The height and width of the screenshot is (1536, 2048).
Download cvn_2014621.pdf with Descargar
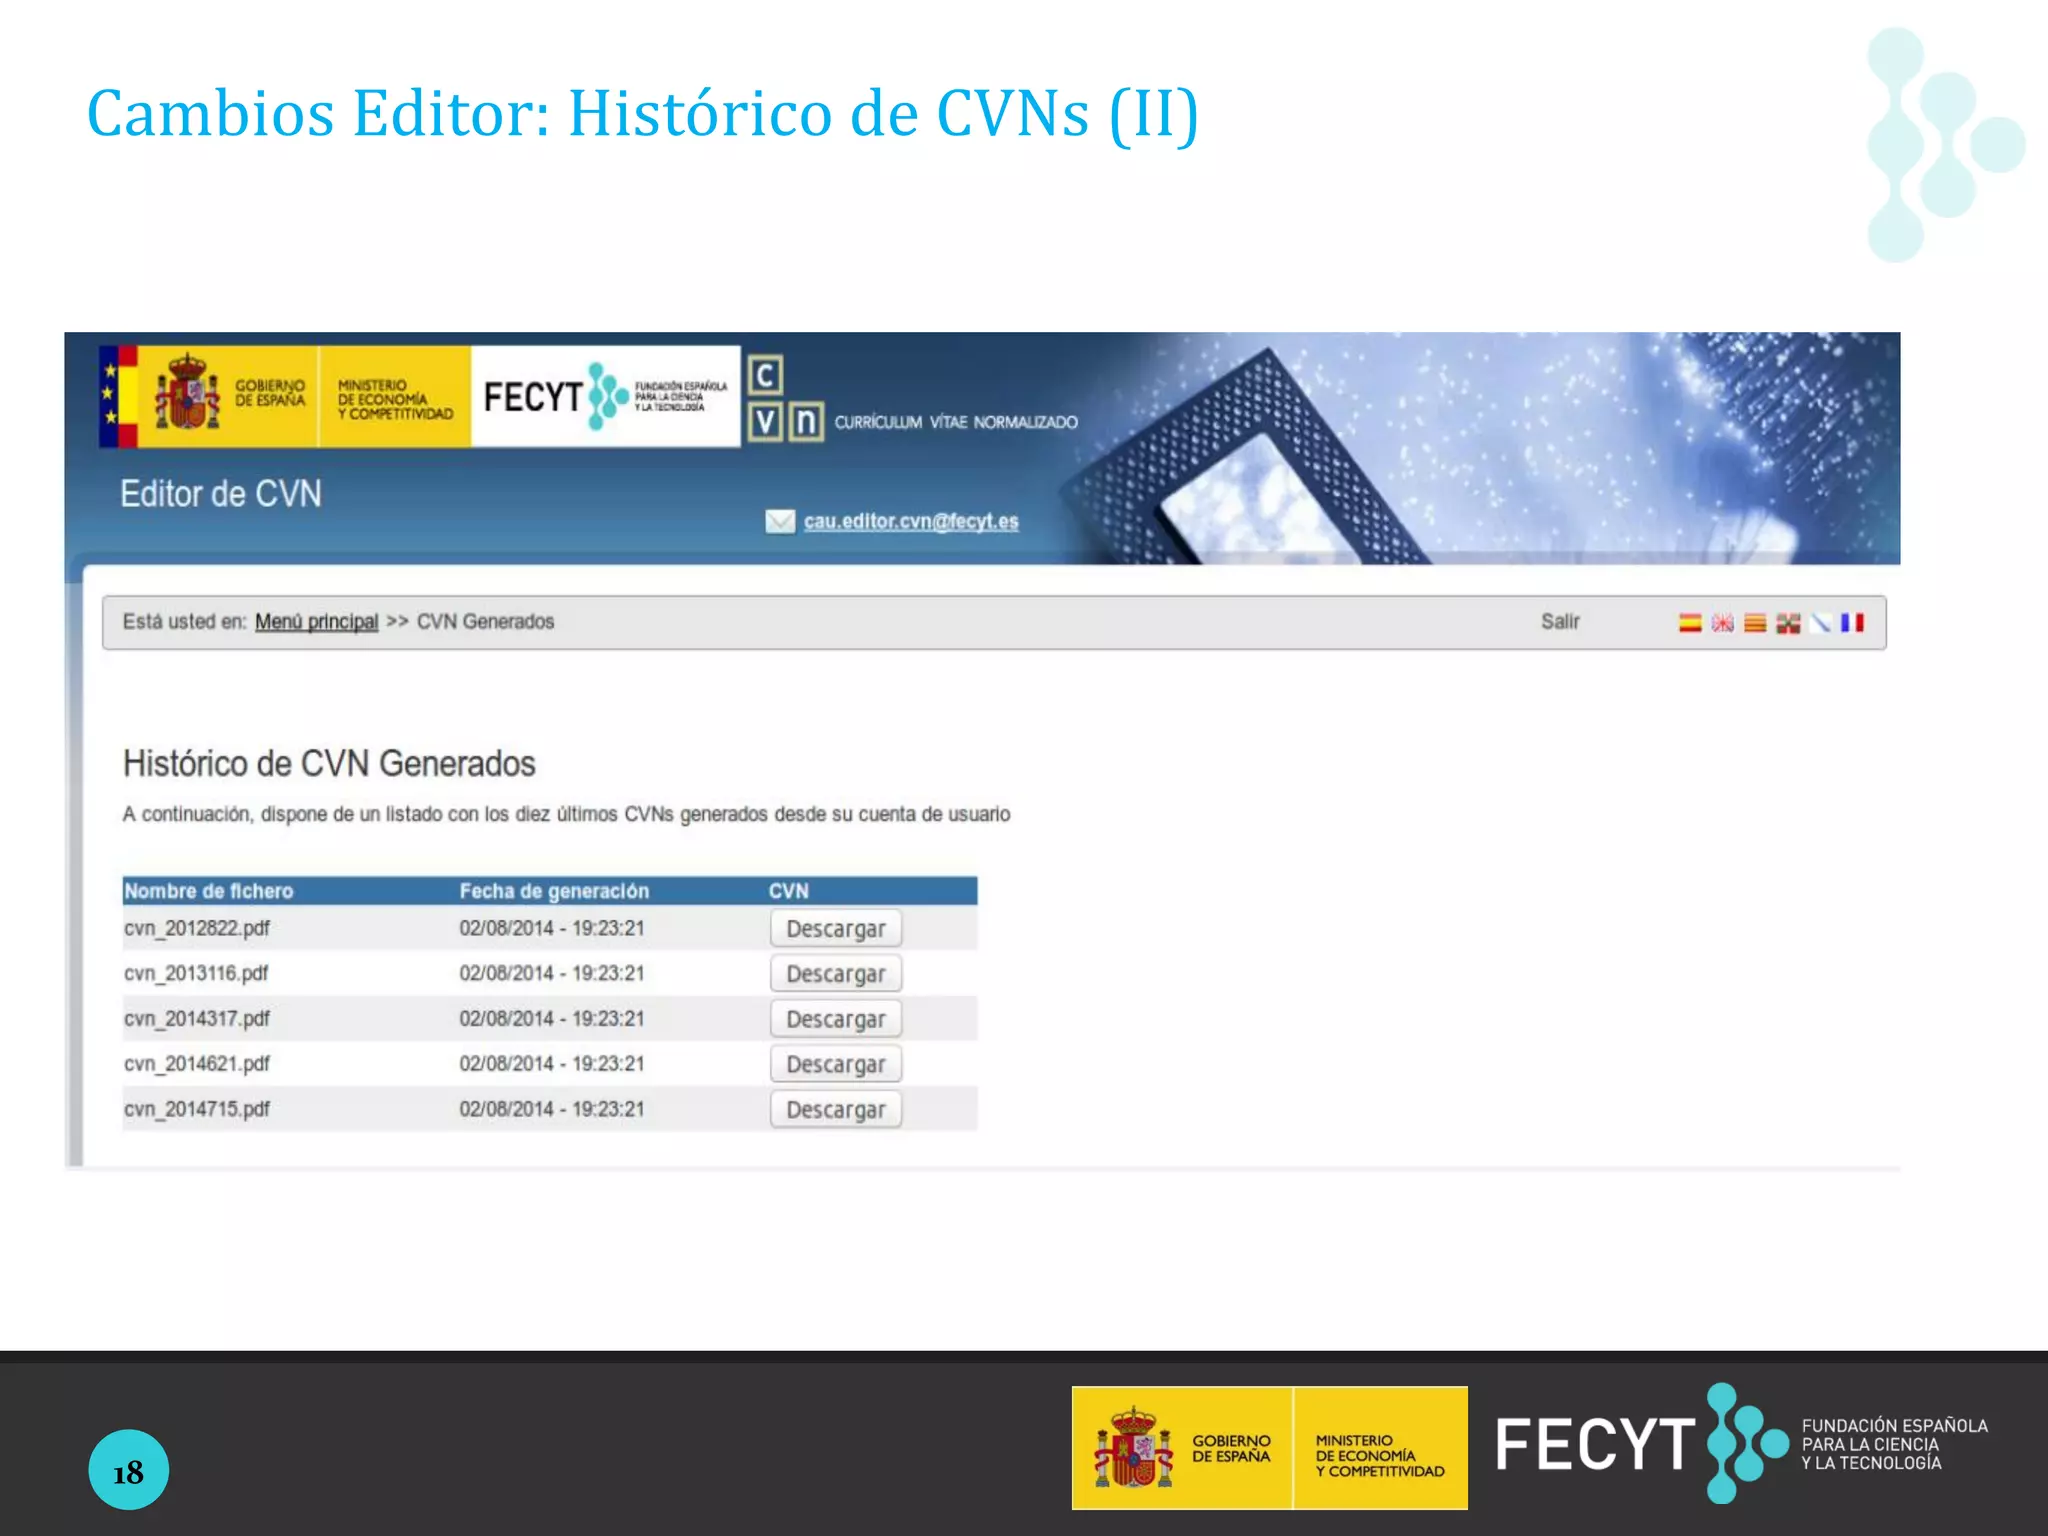point(836,1064)
